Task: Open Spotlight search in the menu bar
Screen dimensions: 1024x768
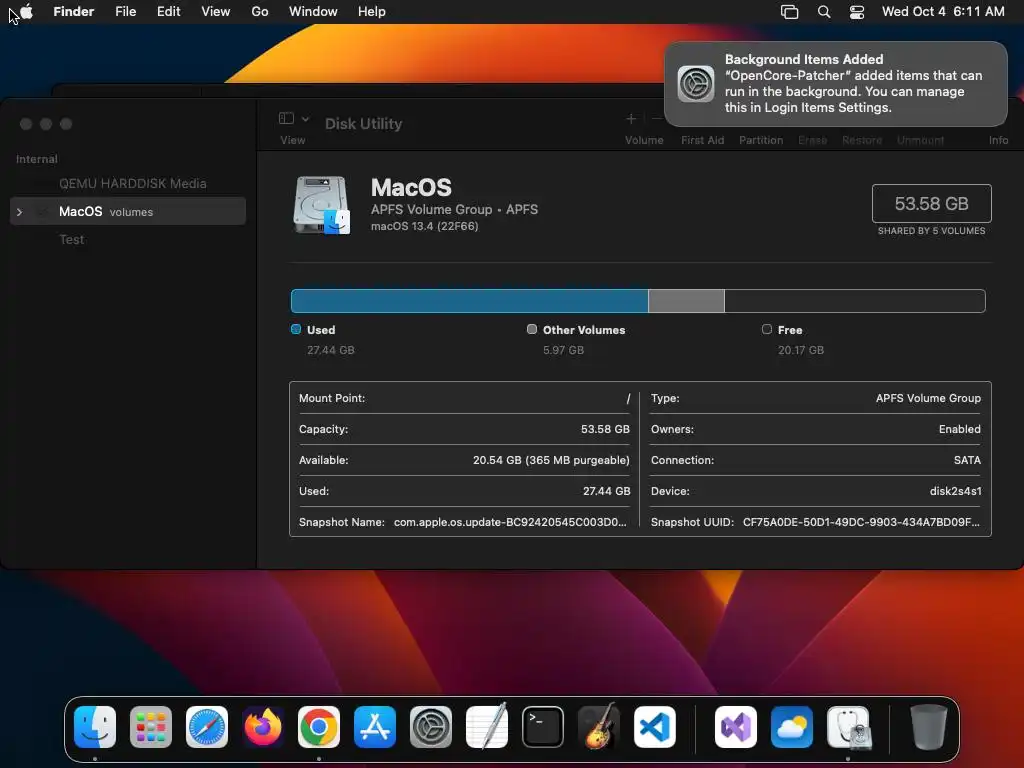Action: 824,12
